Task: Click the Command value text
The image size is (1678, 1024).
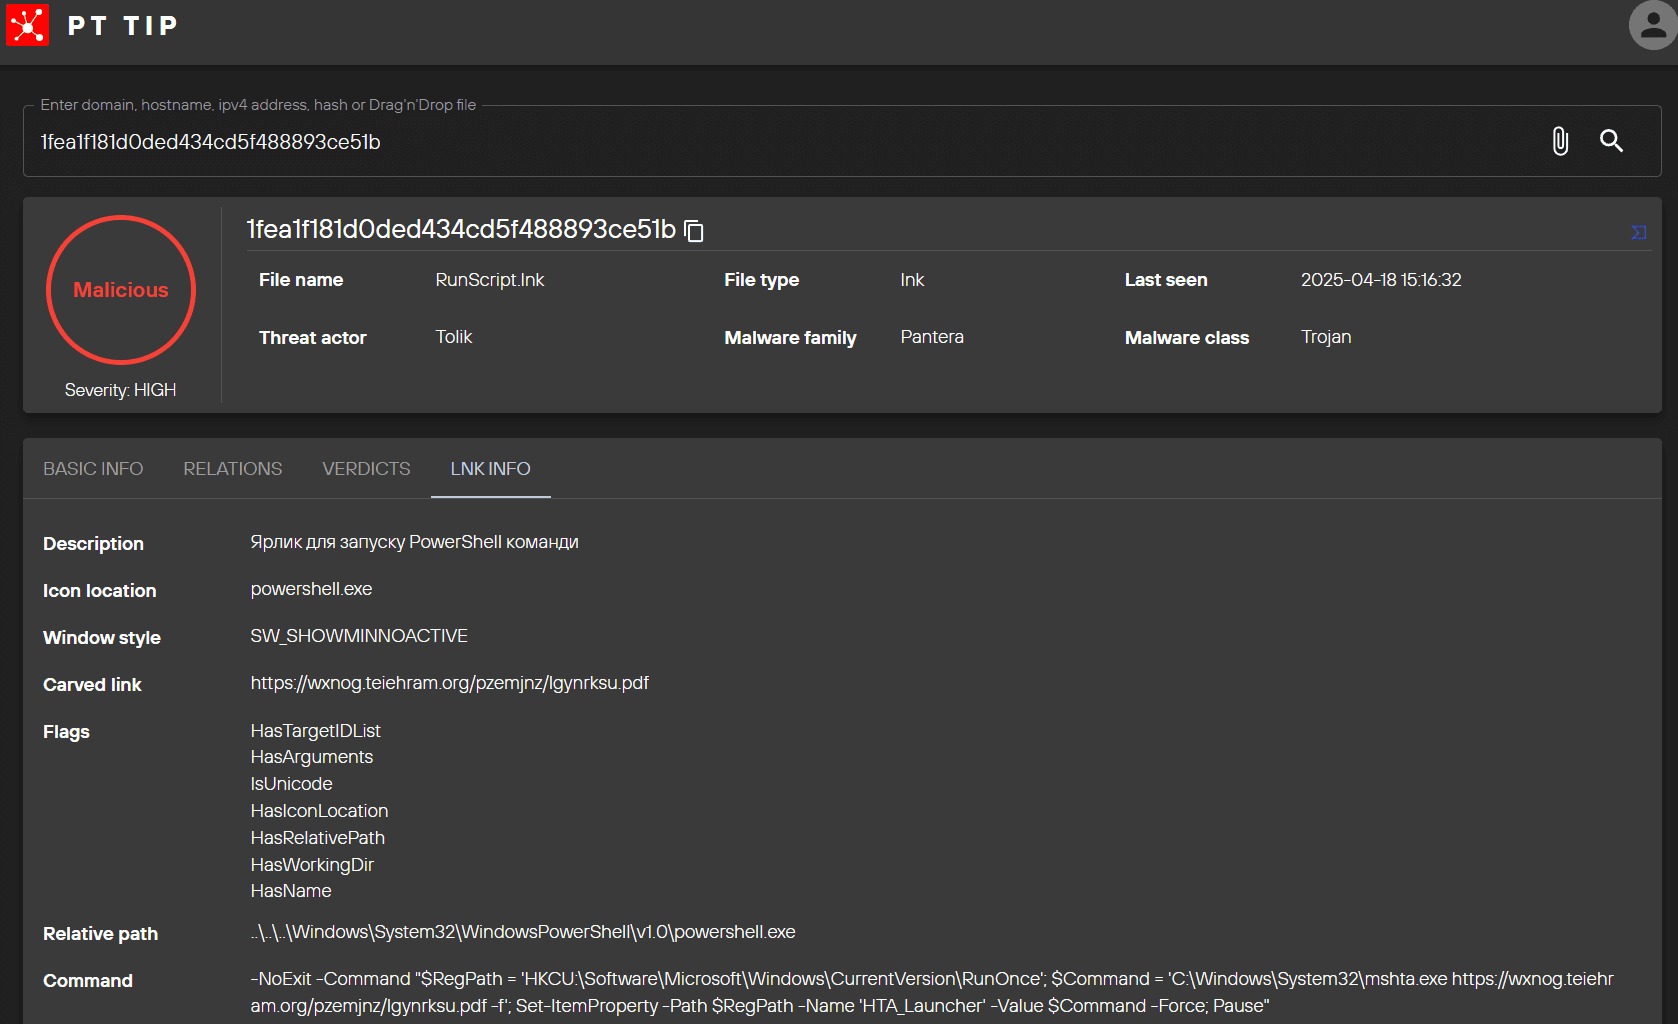Action: [x=932, y=992]
